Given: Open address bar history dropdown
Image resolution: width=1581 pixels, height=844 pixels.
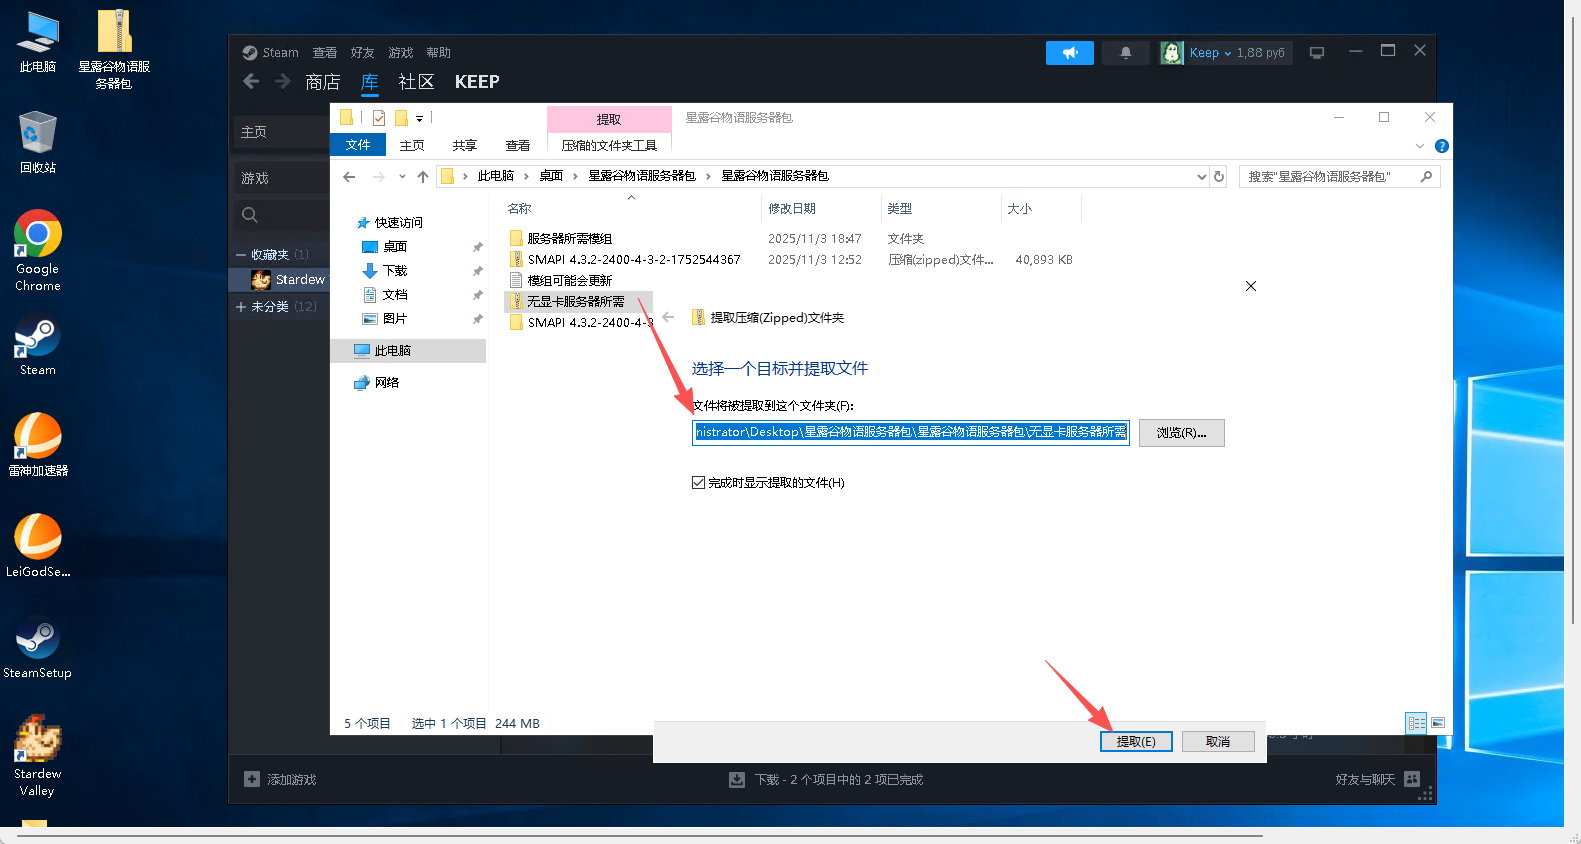Looking at the screenshot, I should click(1201, 177).
